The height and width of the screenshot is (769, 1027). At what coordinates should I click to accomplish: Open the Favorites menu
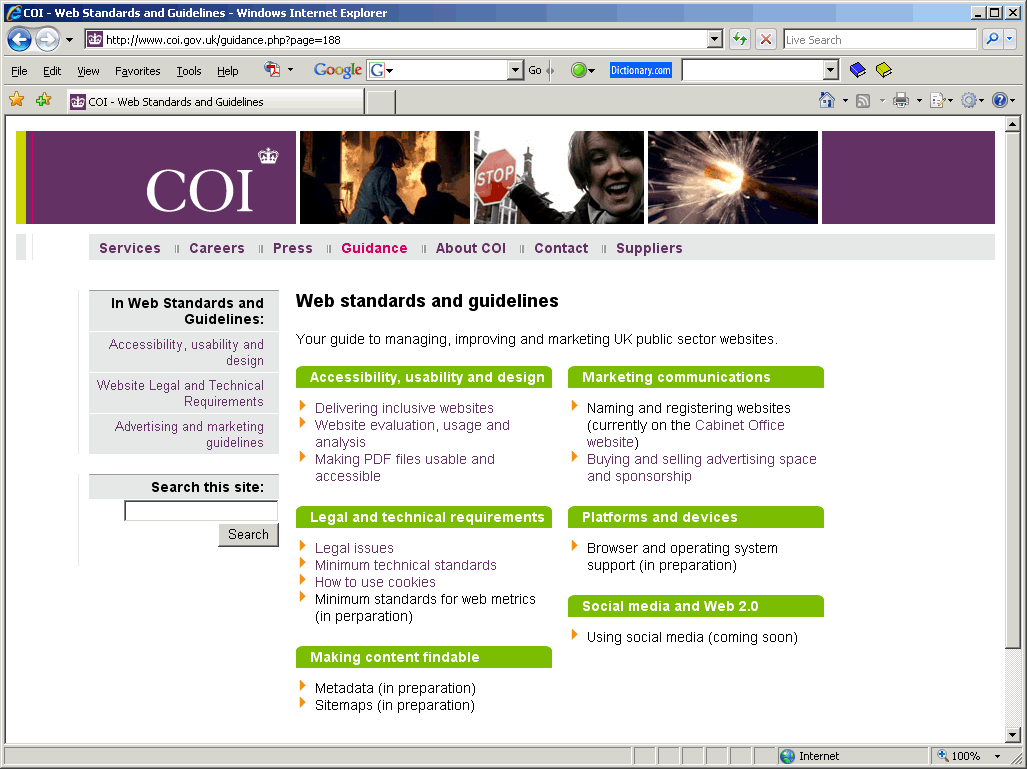pyautogui.click(x=138, y=71)
